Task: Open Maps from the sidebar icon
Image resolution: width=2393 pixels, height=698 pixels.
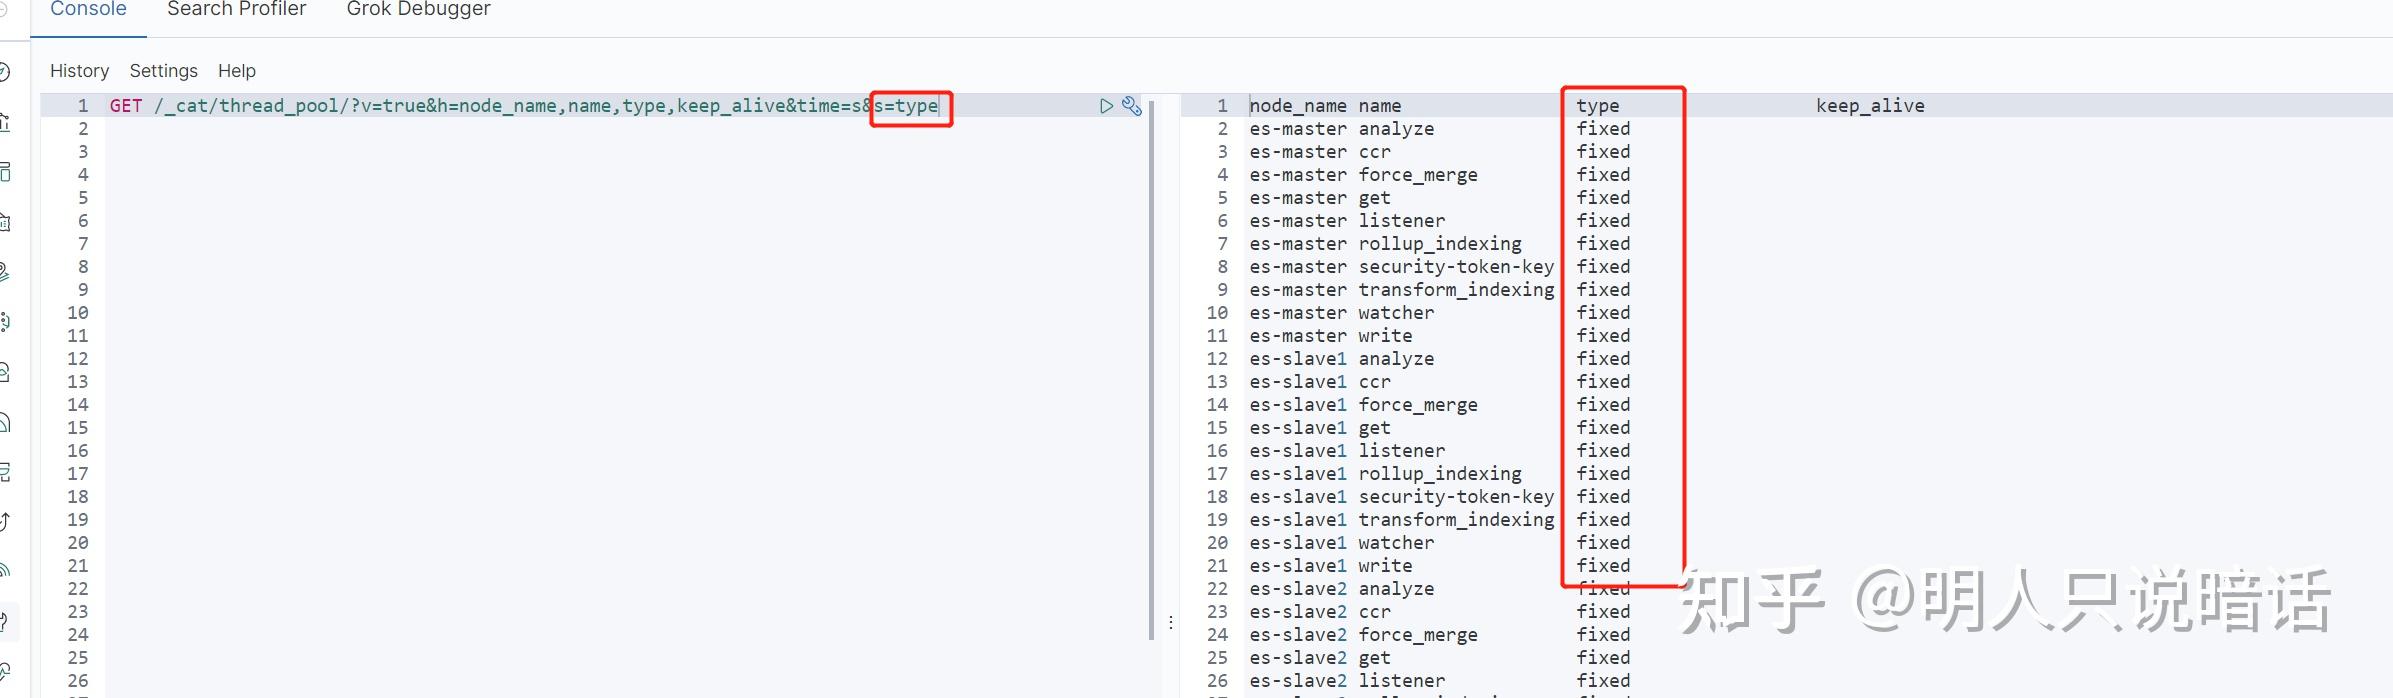Action: (x=4, y=272)
